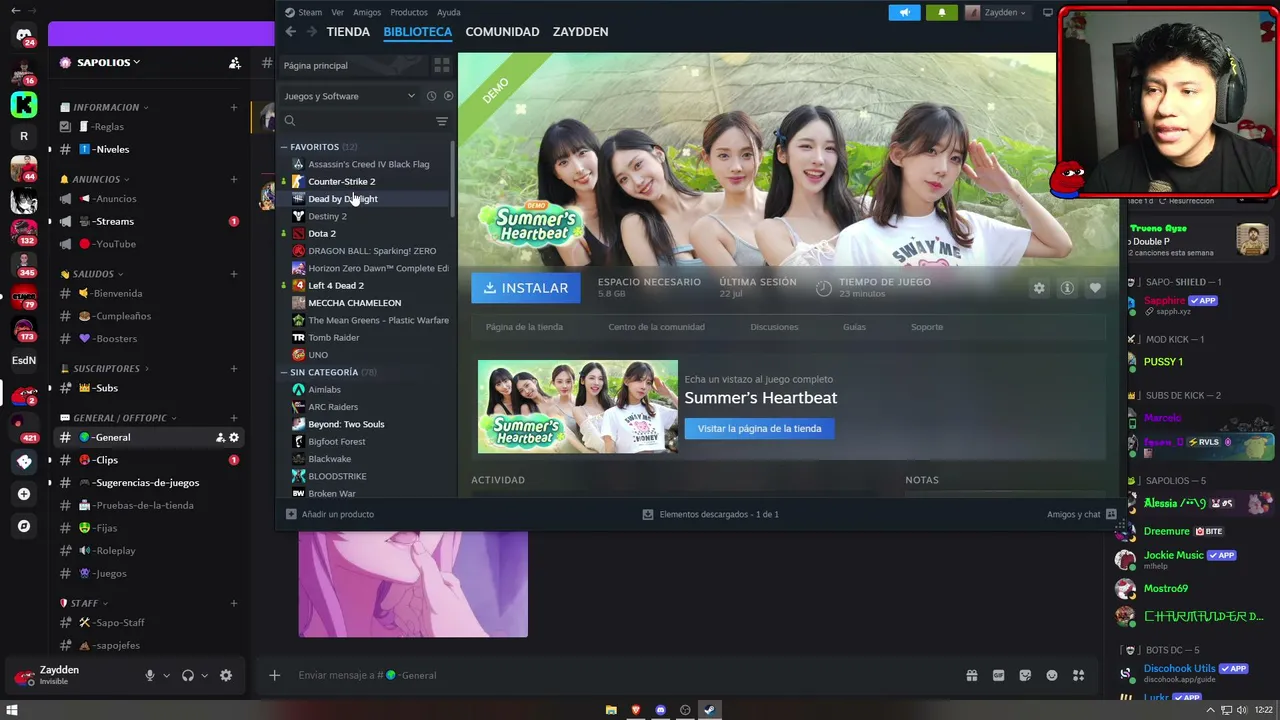1280x720 pixels.
Task: Open File Explorer from the taskbar
Action: point(611,710)
